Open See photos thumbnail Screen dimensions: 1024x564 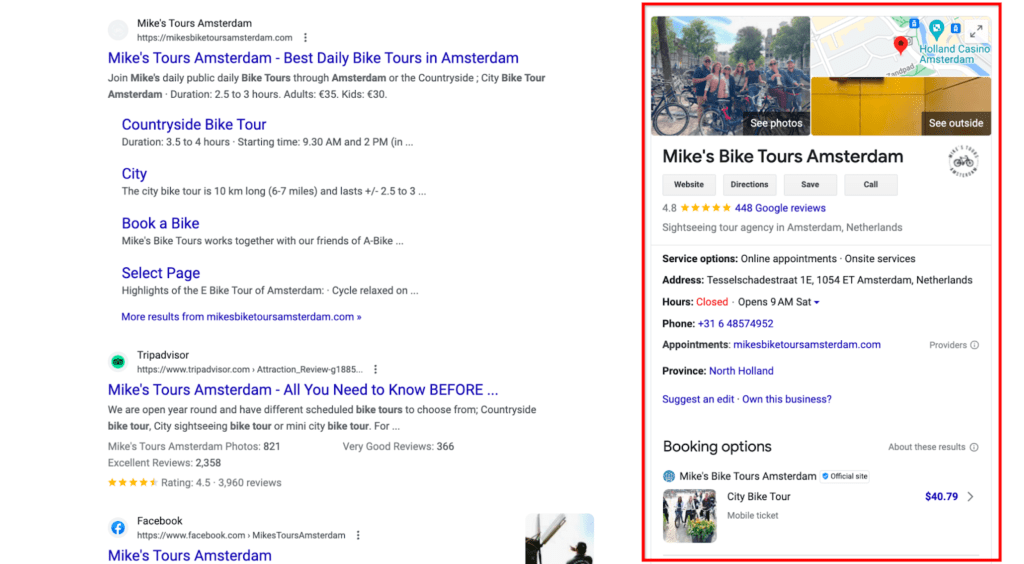coord(730,76)
